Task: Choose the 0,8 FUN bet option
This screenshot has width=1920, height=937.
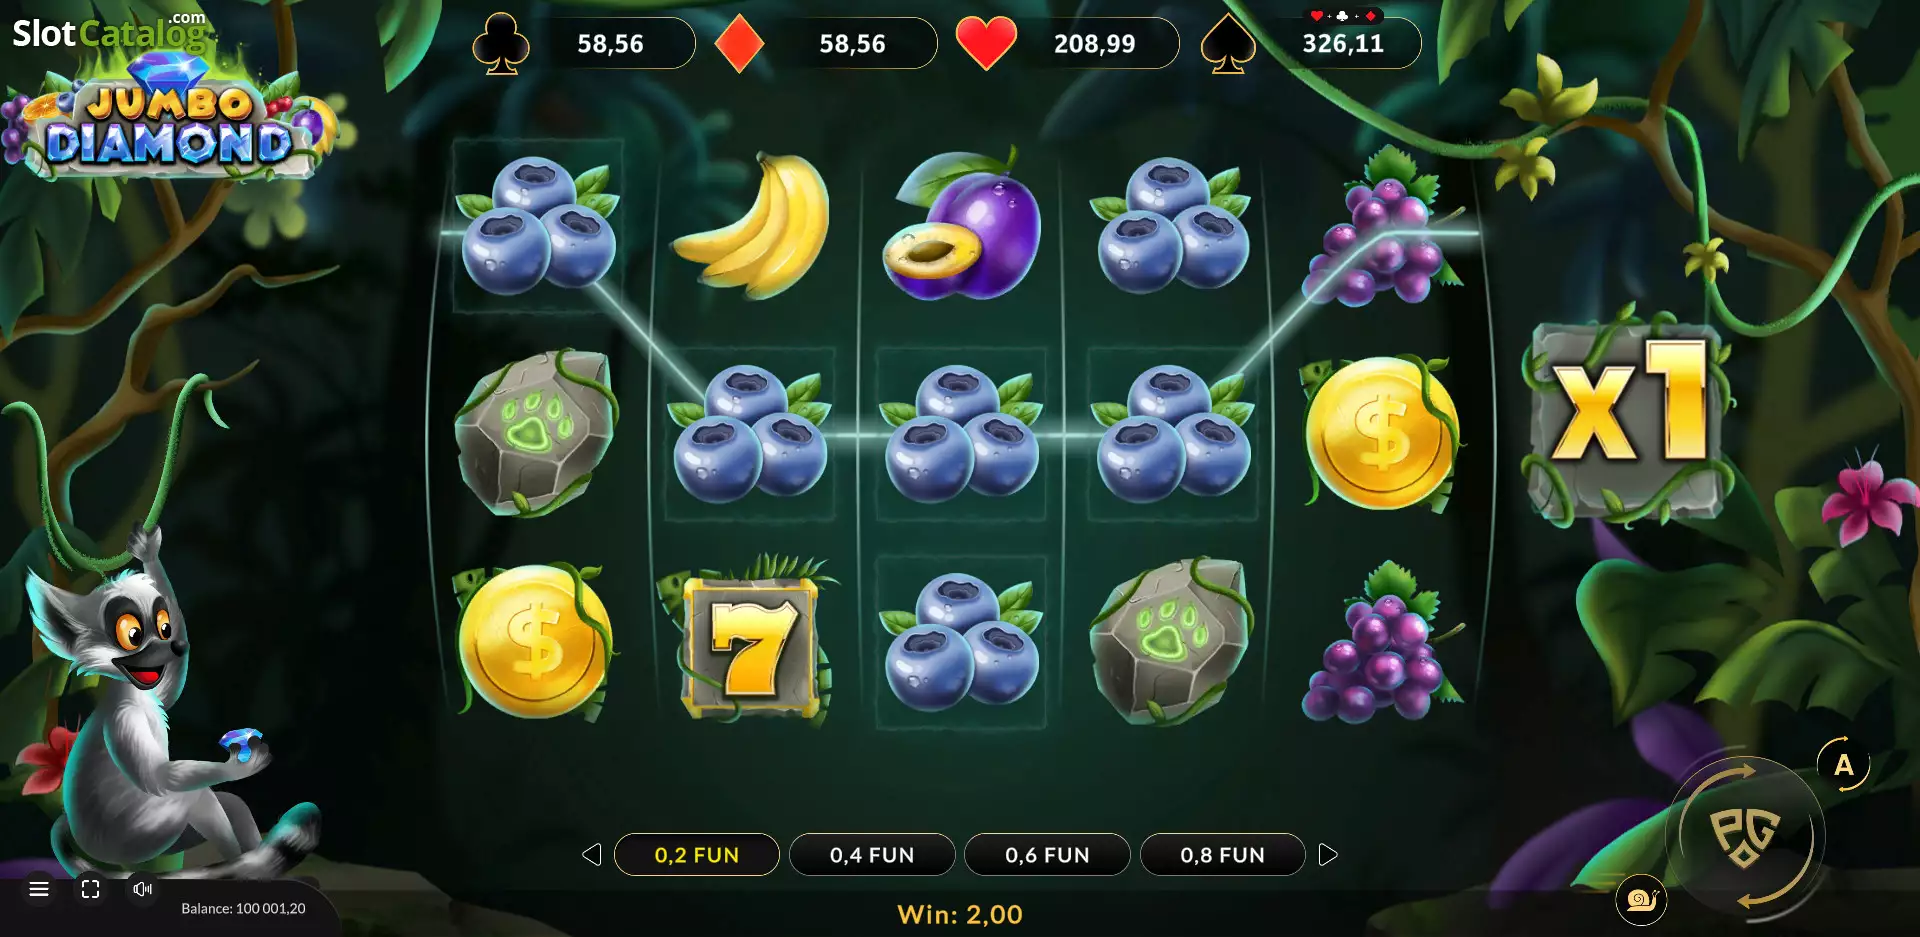Action: tap(1222, 855)
